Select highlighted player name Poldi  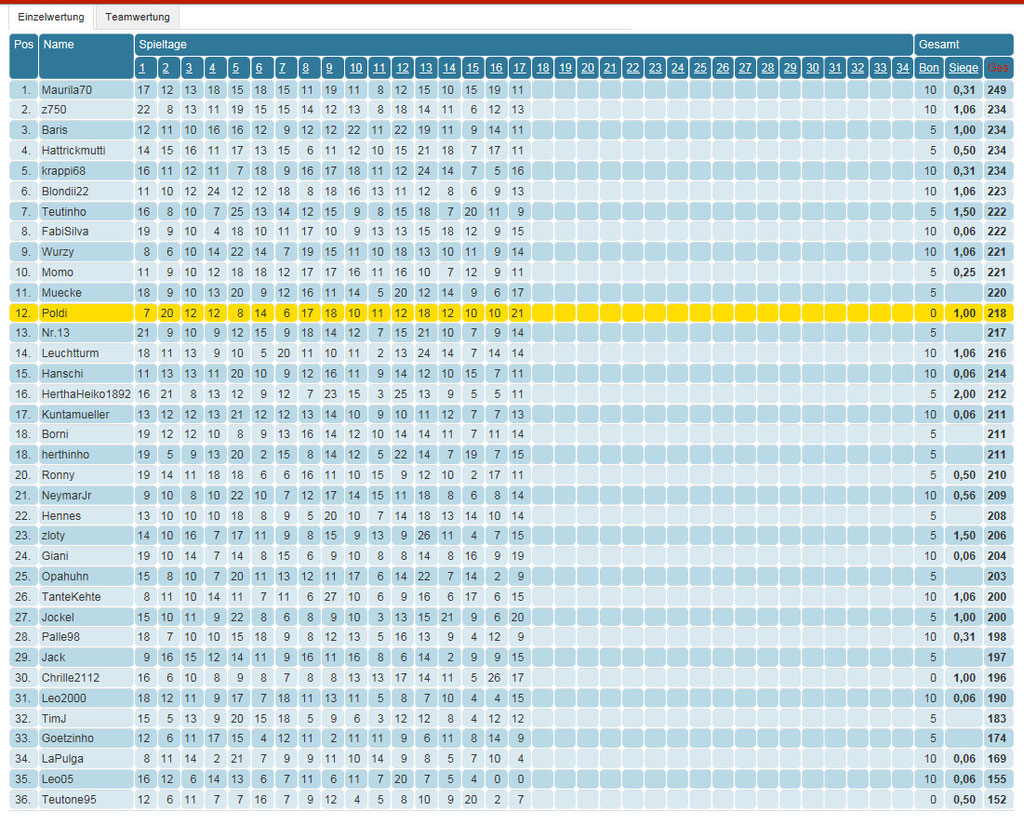click(x=54, y=313)
